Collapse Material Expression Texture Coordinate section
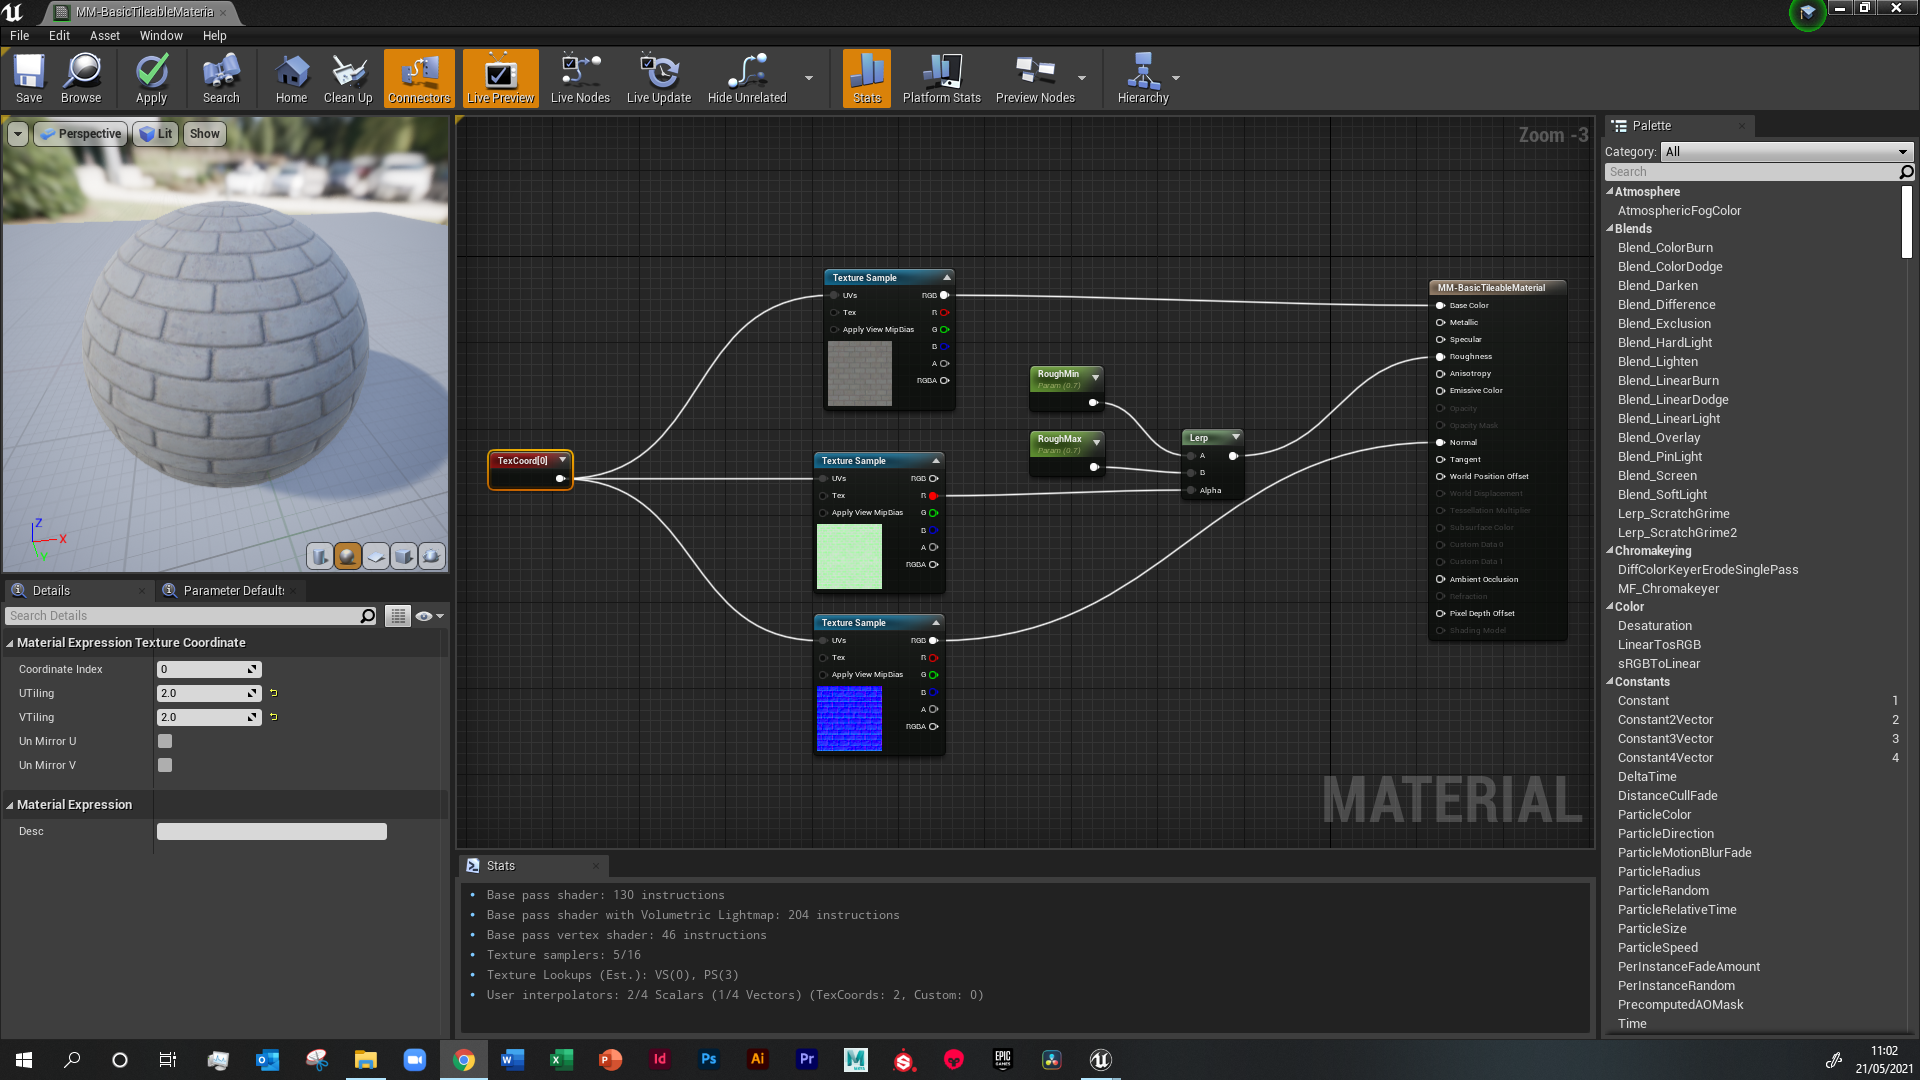The height and width of the screenshot is (1080, 1920). (x=10, y=643)
